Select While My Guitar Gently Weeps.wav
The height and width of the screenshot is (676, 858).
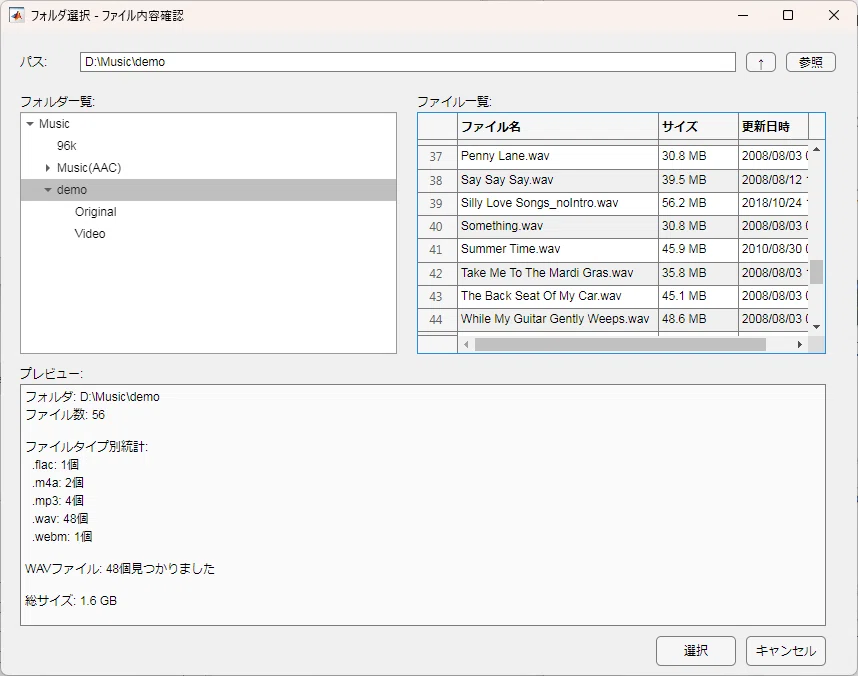[x=558, y=319]
